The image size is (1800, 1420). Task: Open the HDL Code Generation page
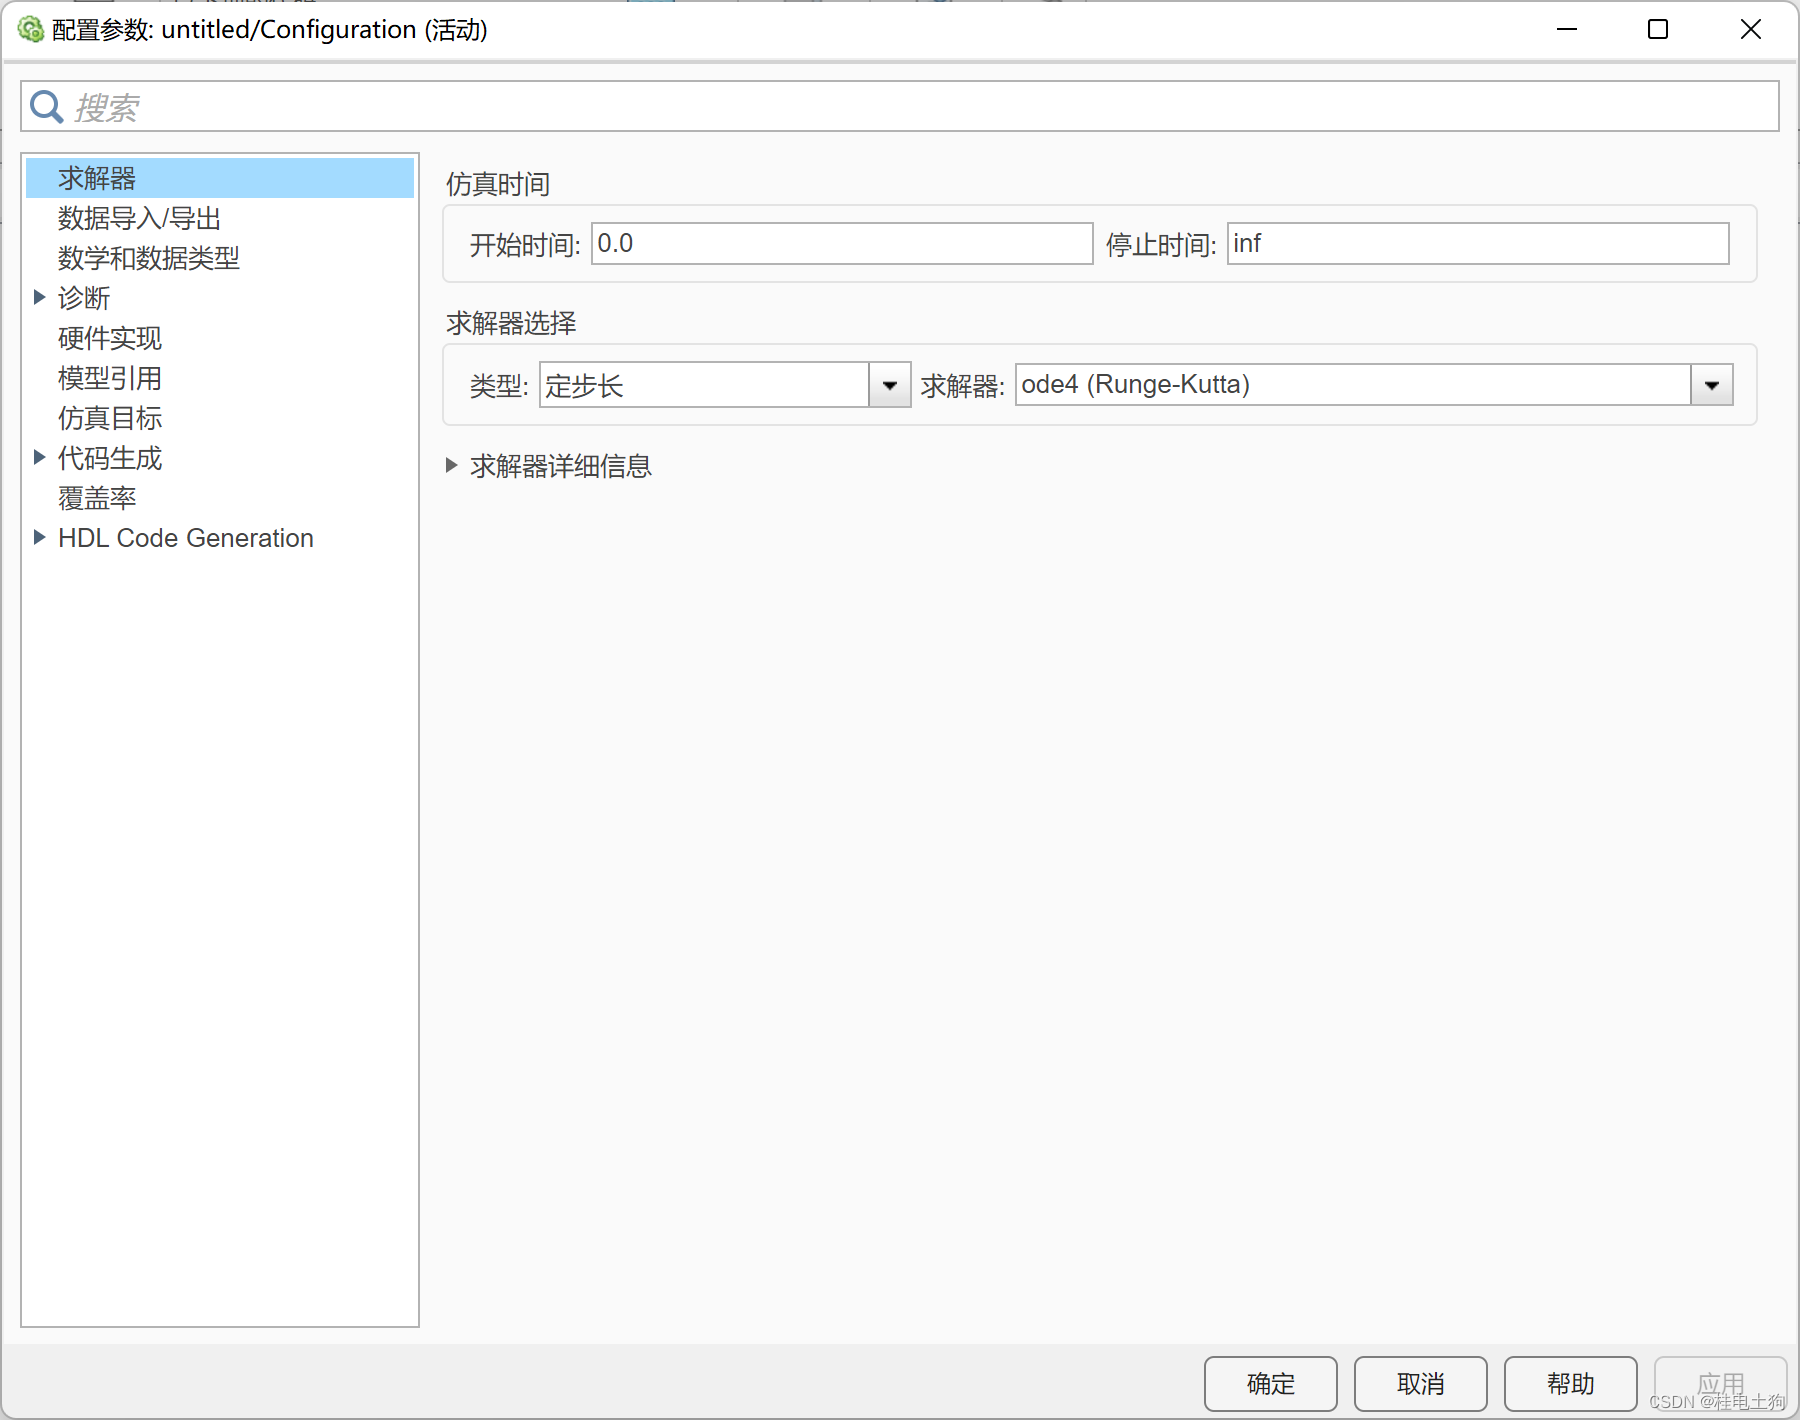pos(184,537)
